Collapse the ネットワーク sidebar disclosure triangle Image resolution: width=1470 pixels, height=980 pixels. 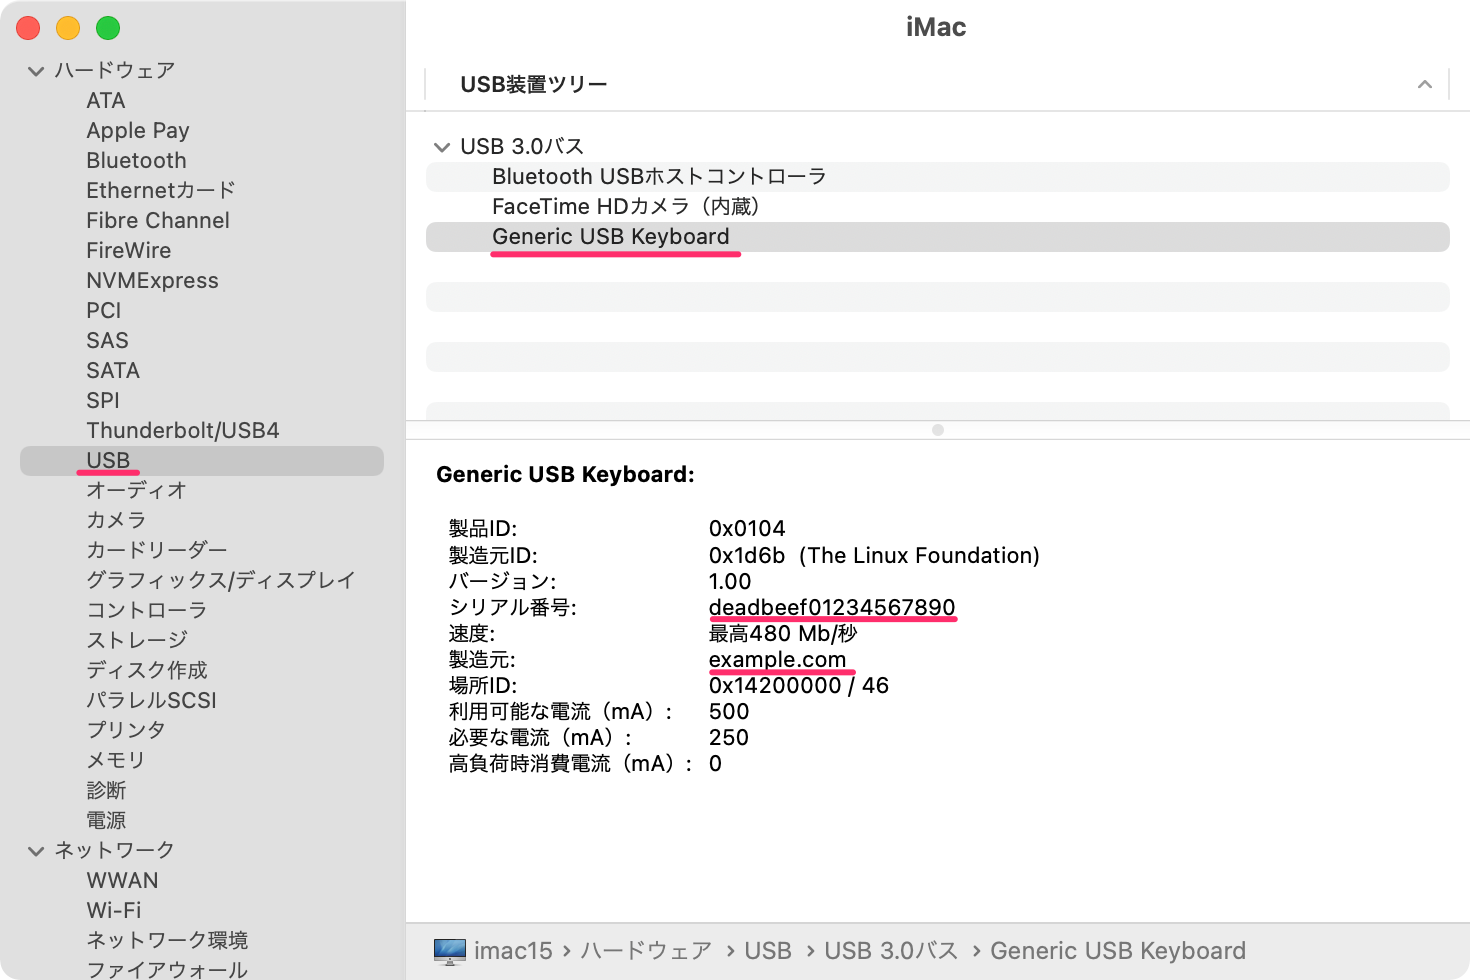36,850
